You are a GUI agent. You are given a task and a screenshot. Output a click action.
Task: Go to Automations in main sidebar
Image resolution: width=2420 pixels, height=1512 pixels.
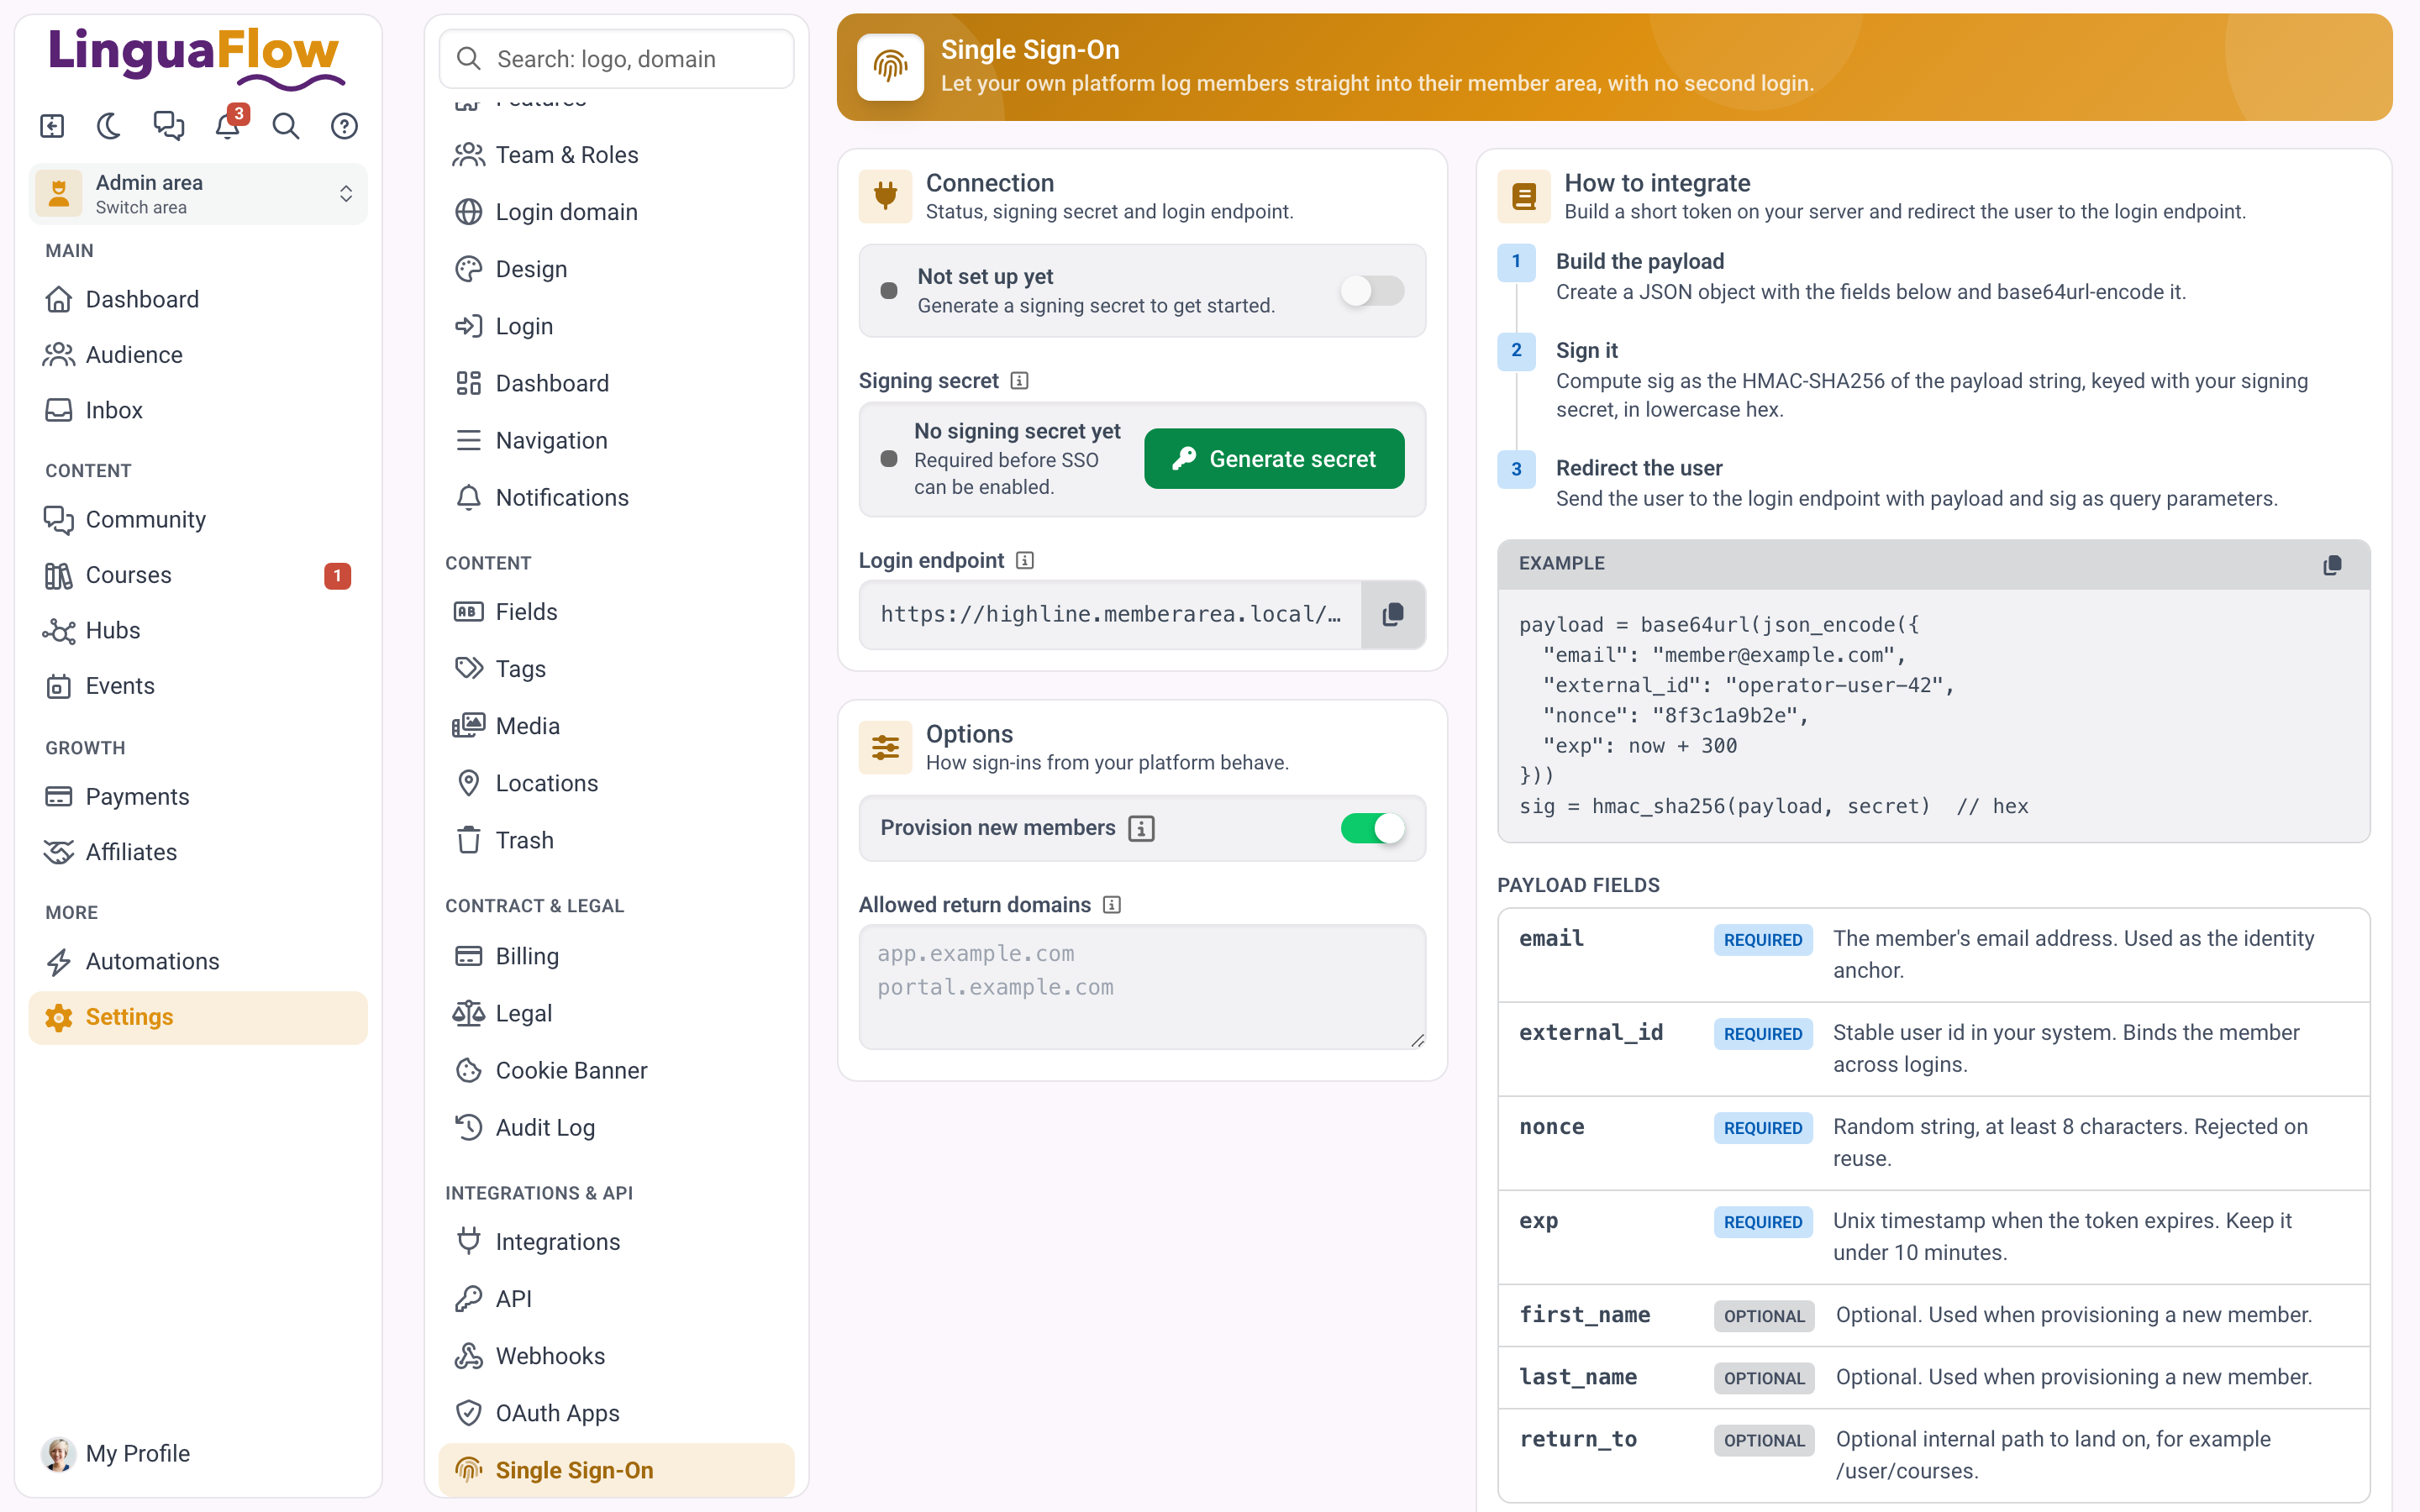point(198,961)
